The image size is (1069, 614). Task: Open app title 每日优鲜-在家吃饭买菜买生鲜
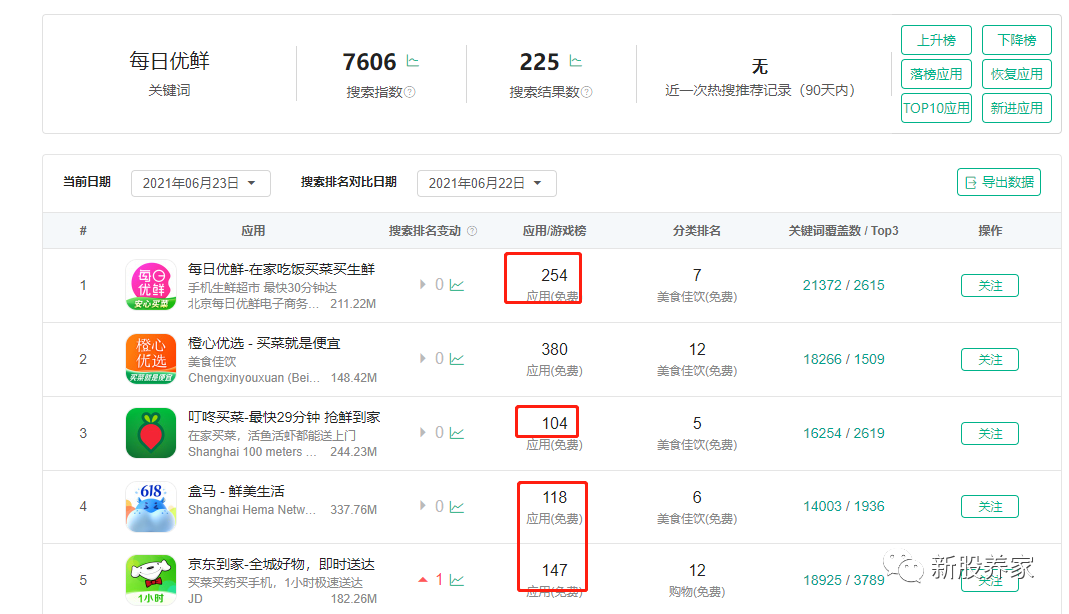[282, 269]
